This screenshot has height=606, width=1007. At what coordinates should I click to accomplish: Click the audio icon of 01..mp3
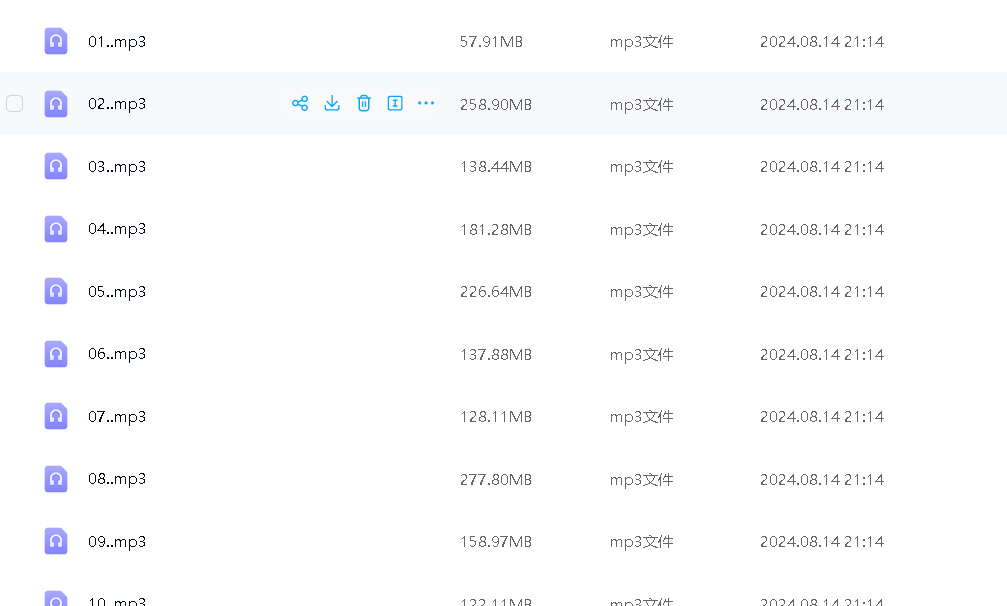[x=56, y=41]
